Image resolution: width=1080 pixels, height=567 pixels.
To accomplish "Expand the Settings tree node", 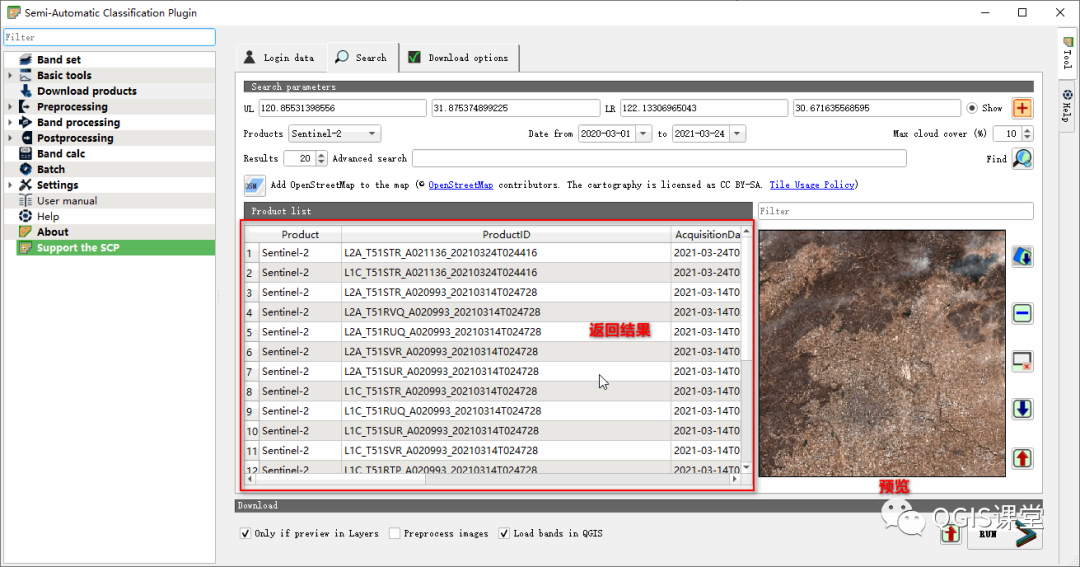I will coord(10,185).
